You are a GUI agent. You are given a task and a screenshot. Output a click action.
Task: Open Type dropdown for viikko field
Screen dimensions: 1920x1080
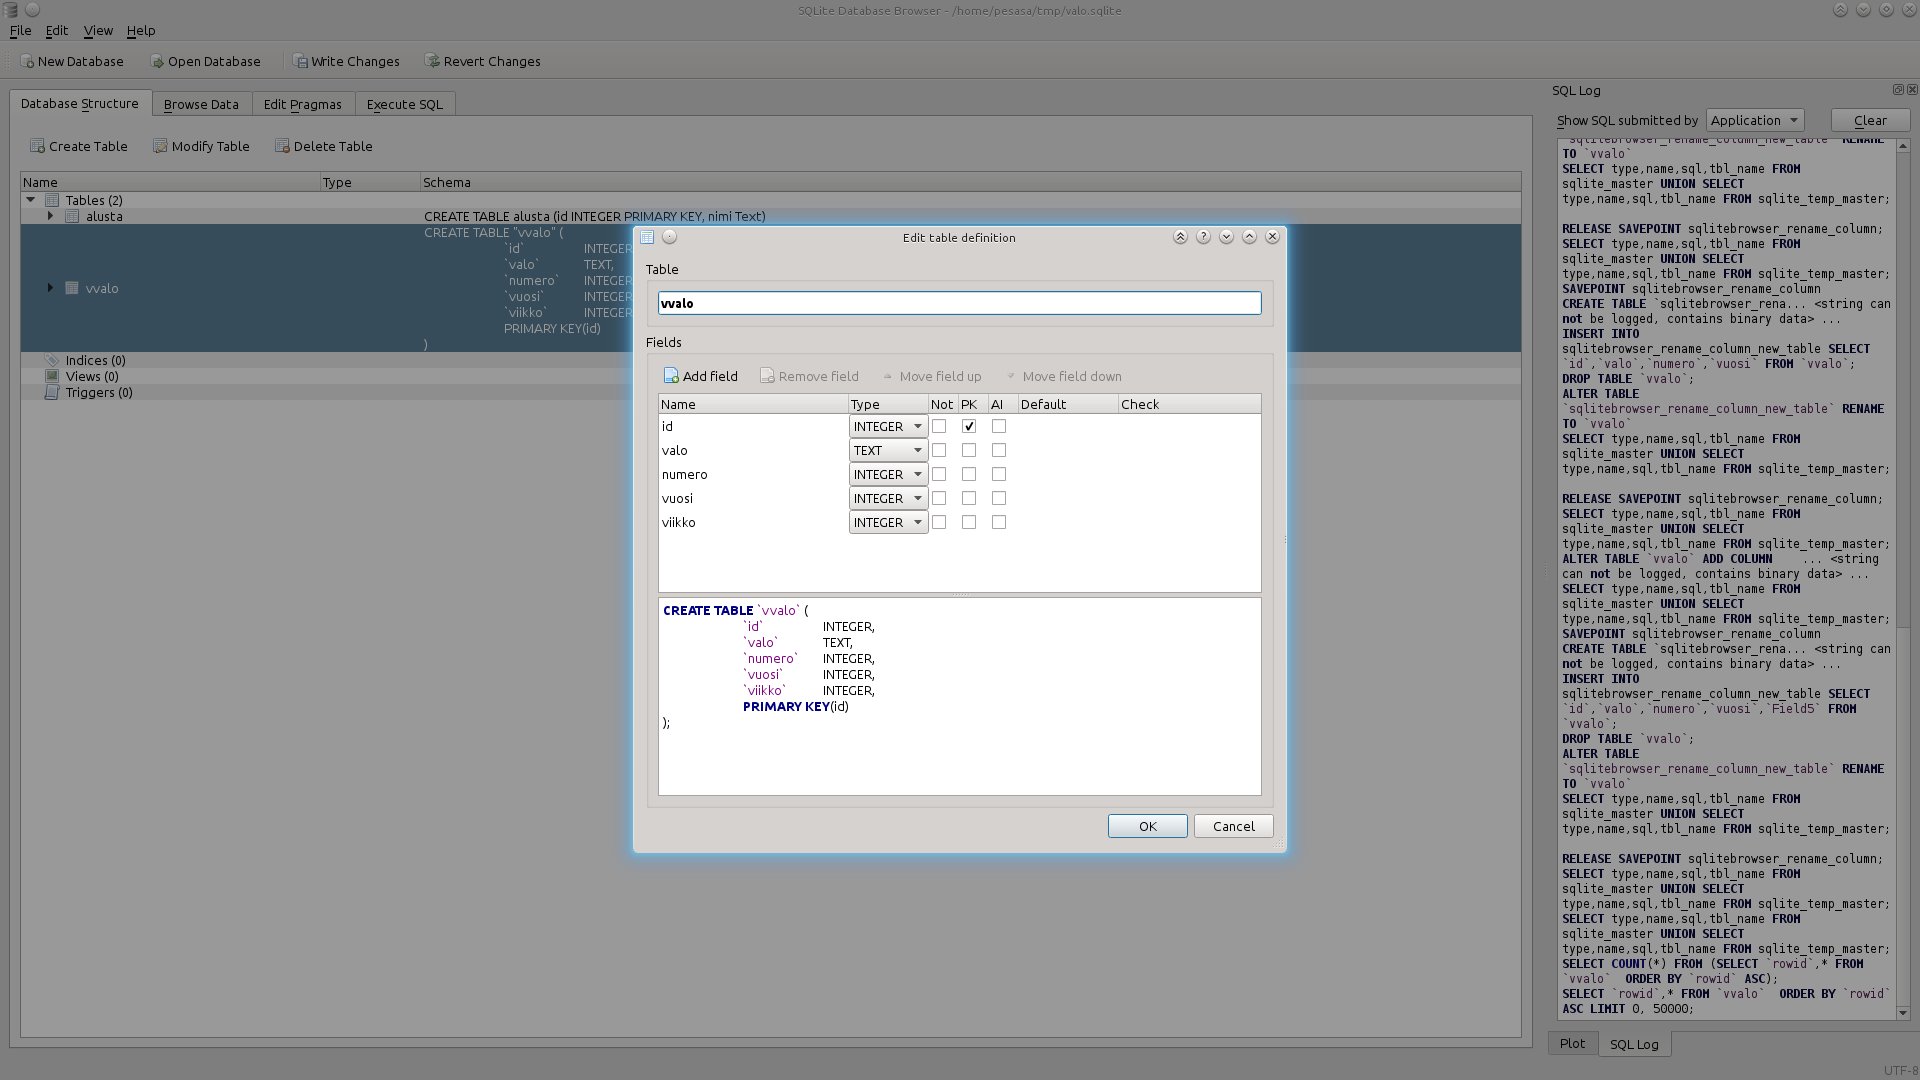pos(888,522)
